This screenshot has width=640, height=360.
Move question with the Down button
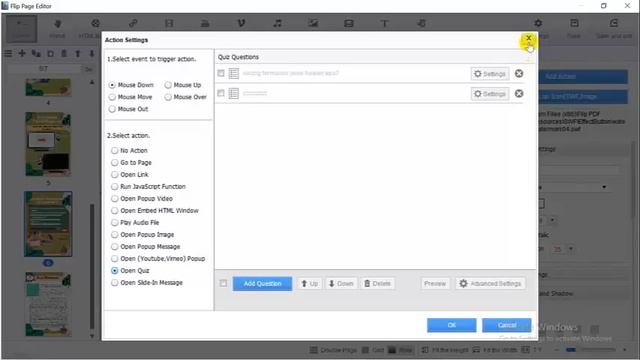click(341, 284)
